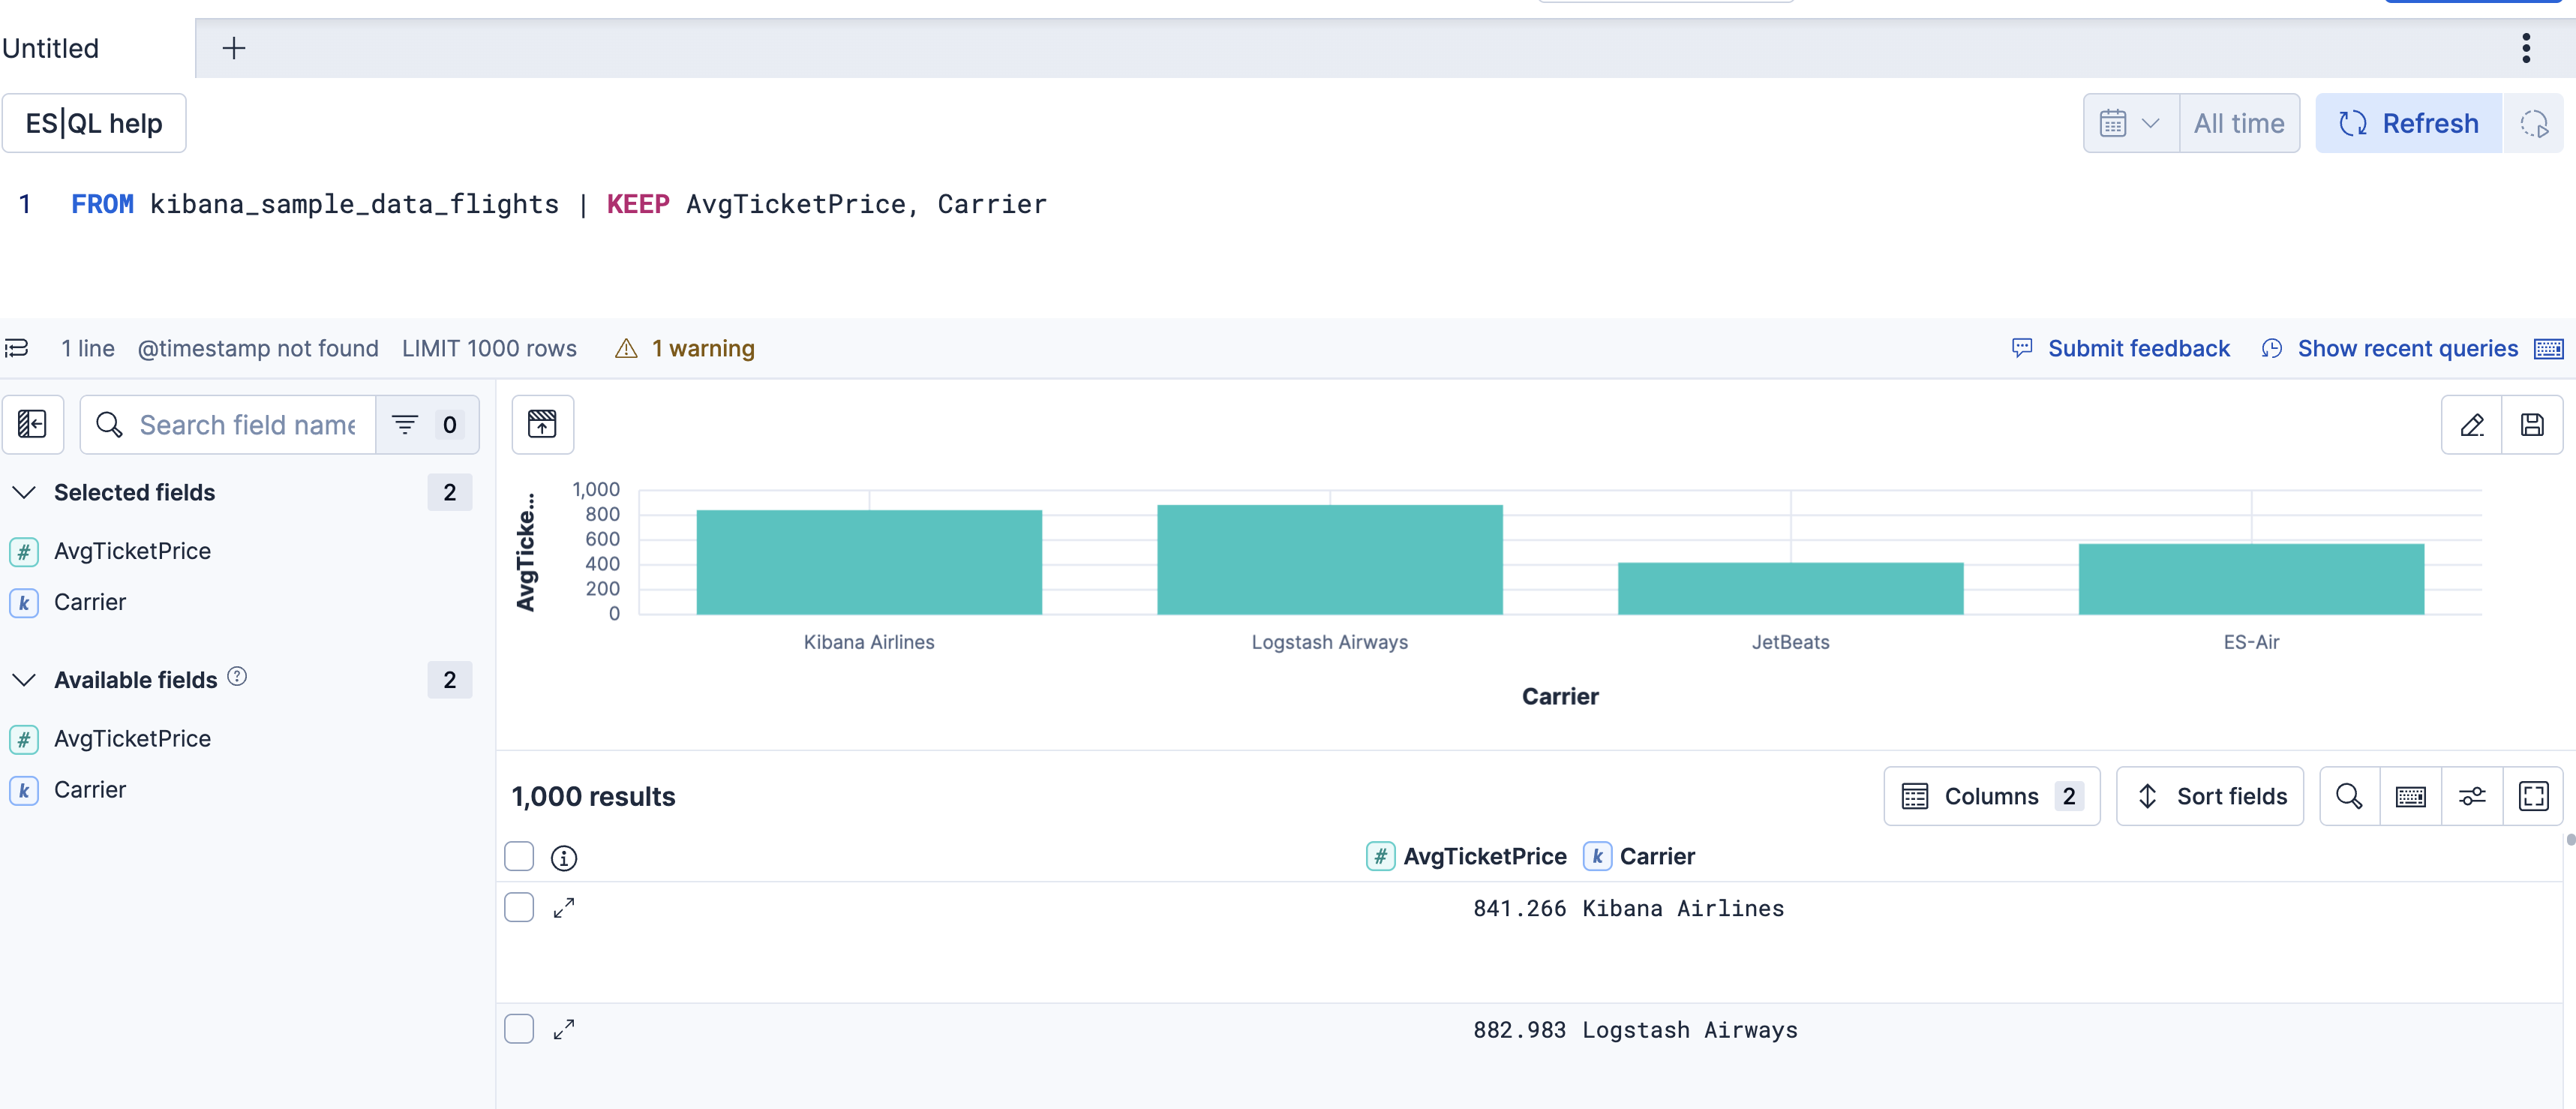Expand the Kibana Airlines row details

tap(564, 908)
